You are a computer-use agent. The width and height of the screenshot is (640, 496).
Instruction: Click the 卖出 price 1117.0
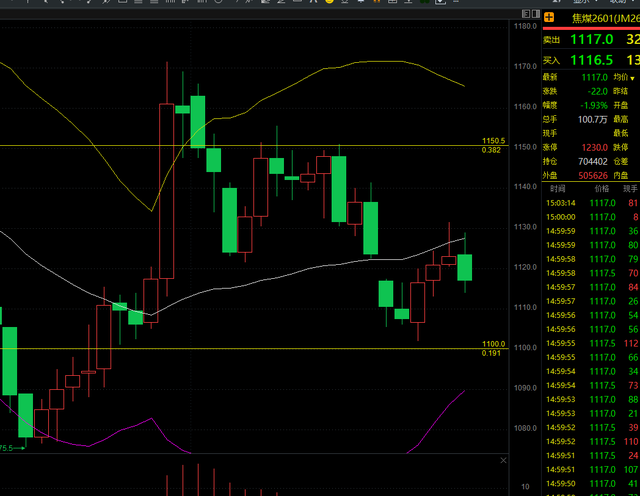pyautogui.click(x=591, y=40)
